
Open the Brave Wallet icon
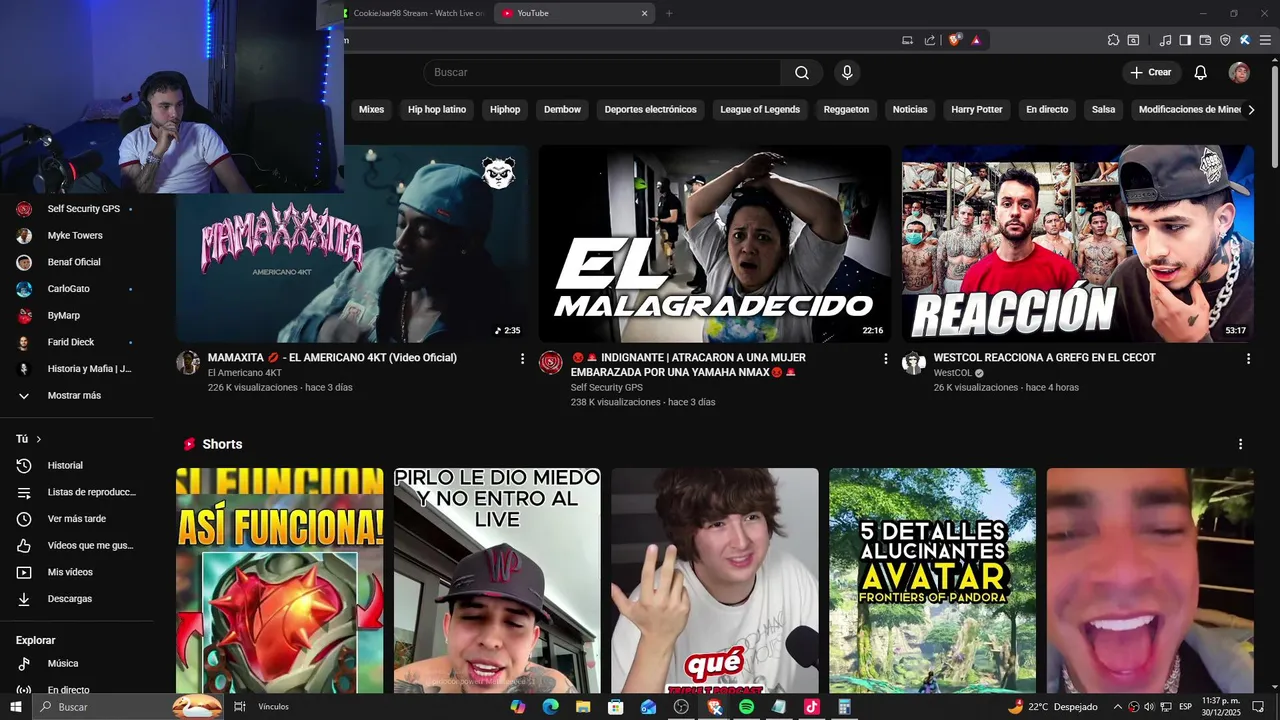(1205, 40)
